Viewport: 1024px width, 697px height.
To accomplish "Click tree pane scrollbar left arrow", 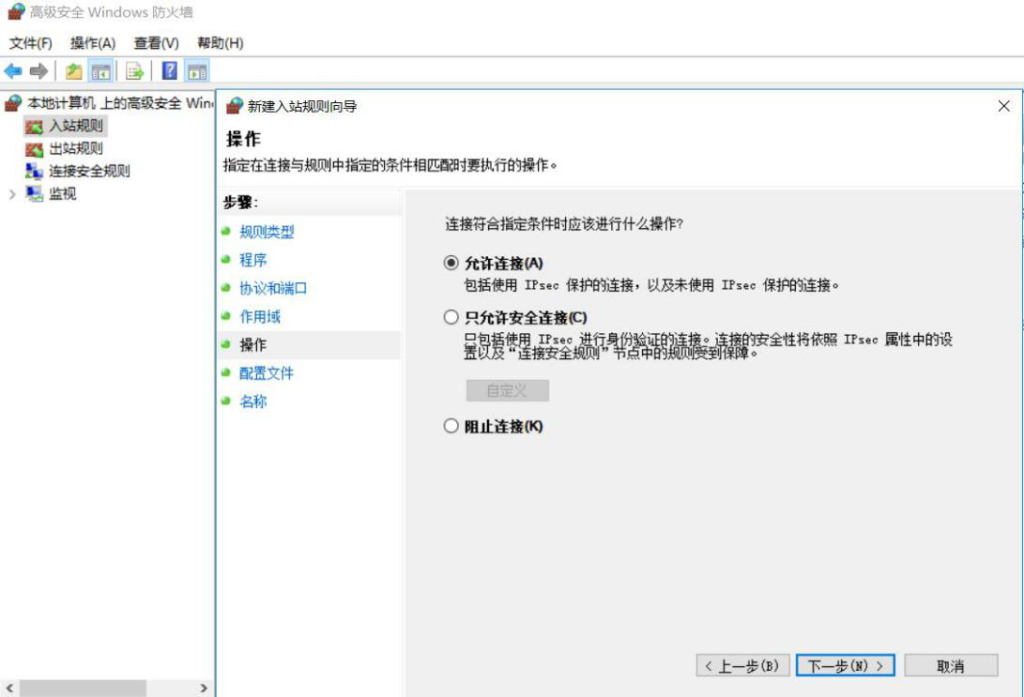I will [9, 688].
